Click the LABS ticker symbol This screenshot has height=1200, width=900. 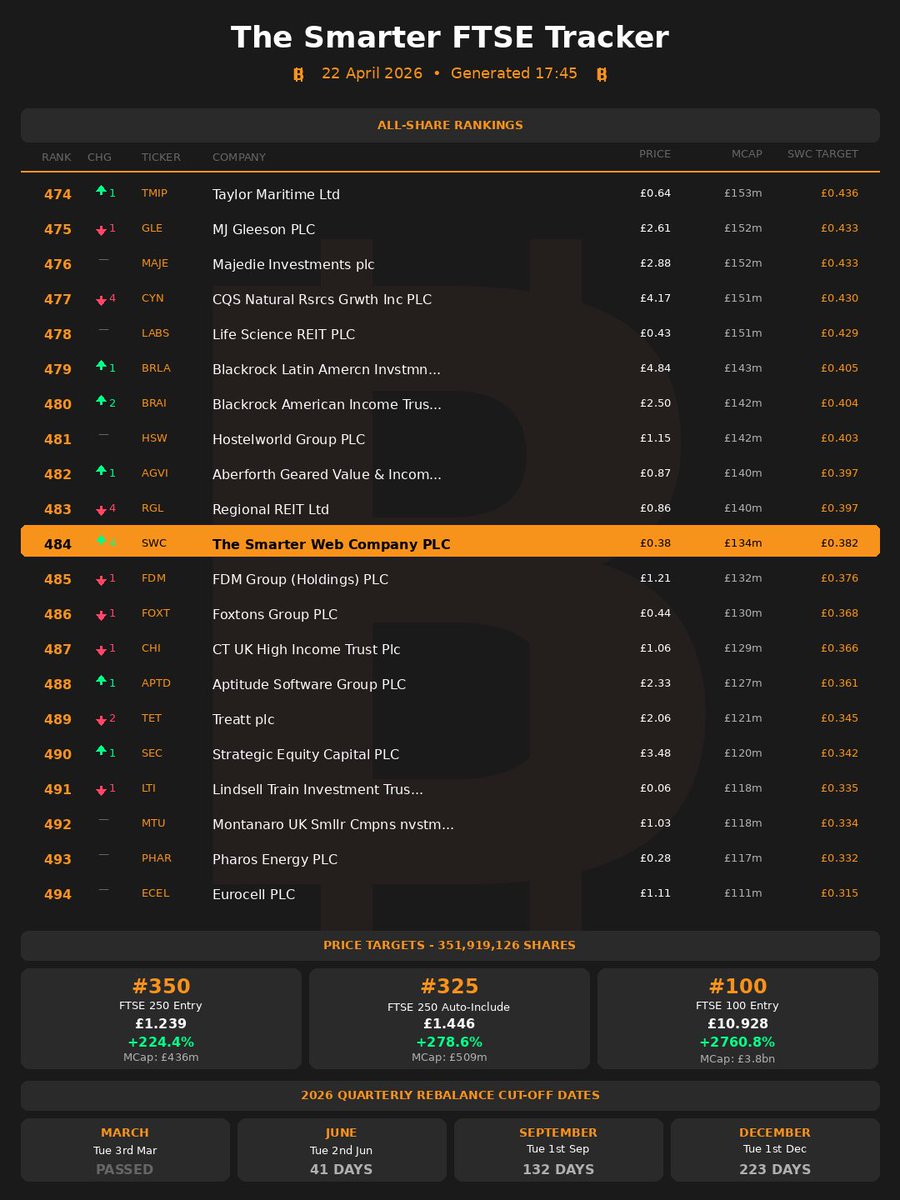pyautogui.click(x=155, y=333)
